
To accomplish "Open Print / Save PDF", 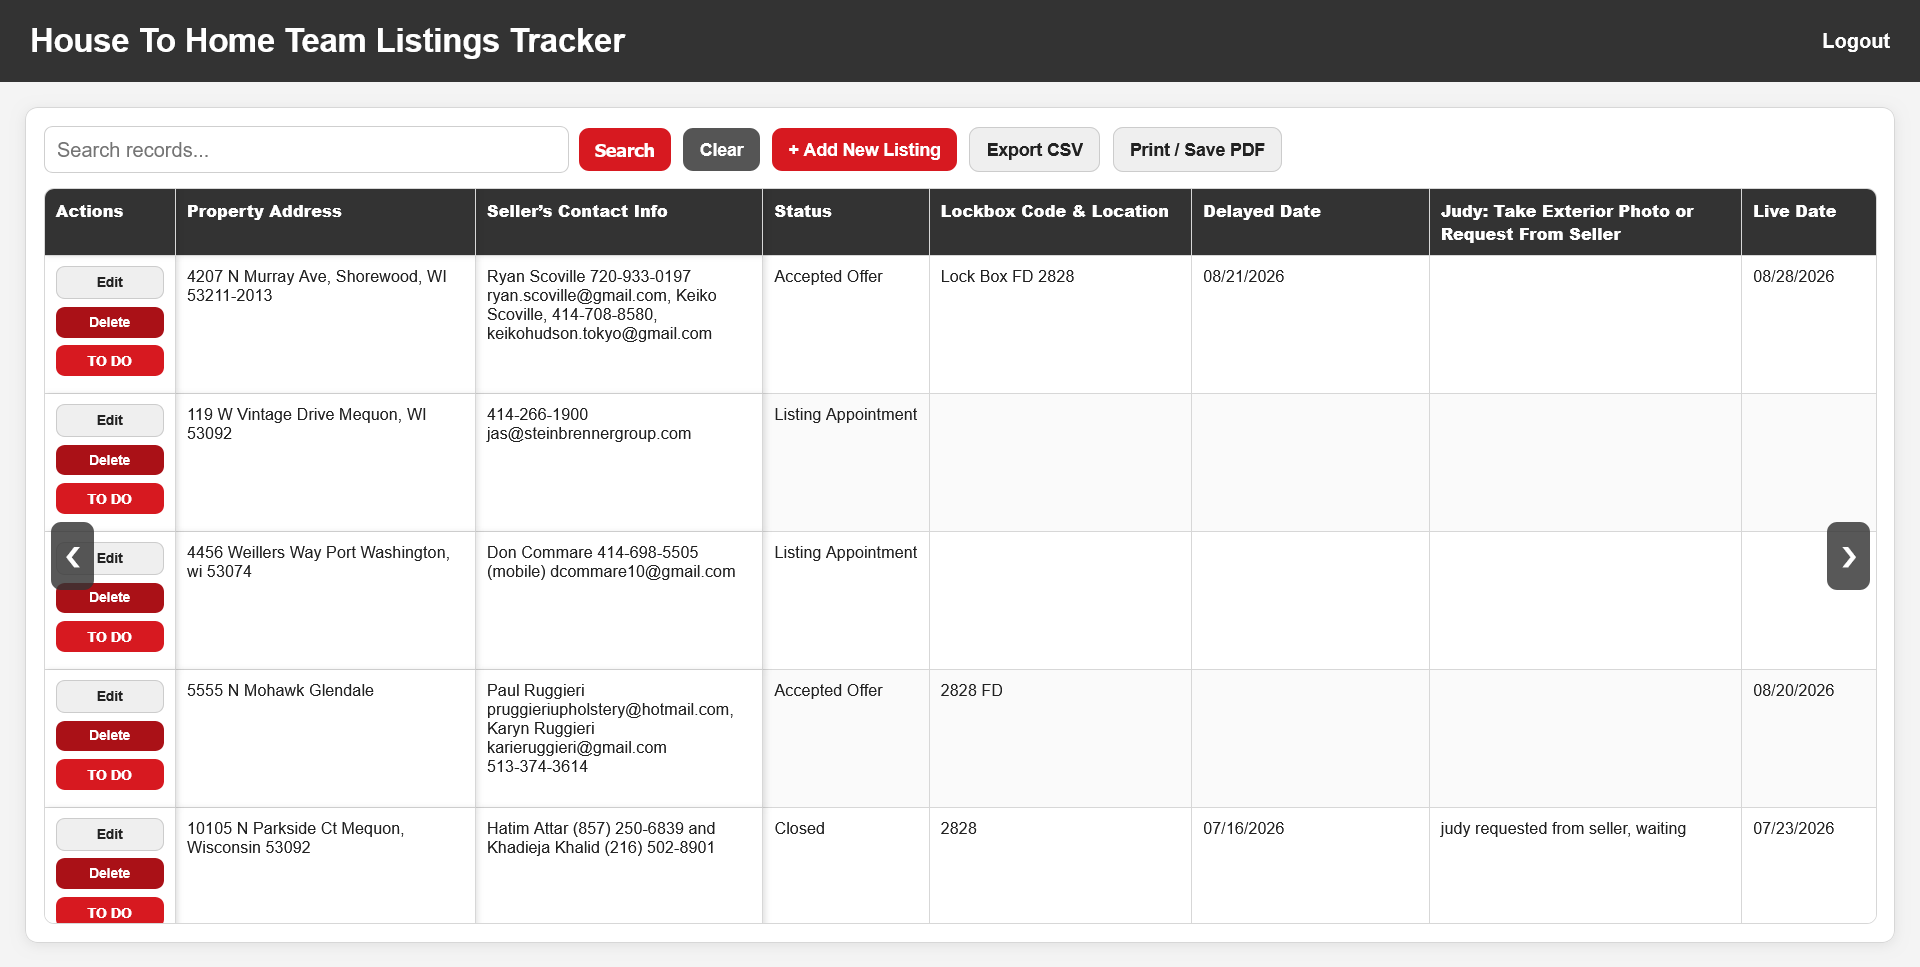I will (x=1197, y=150).
